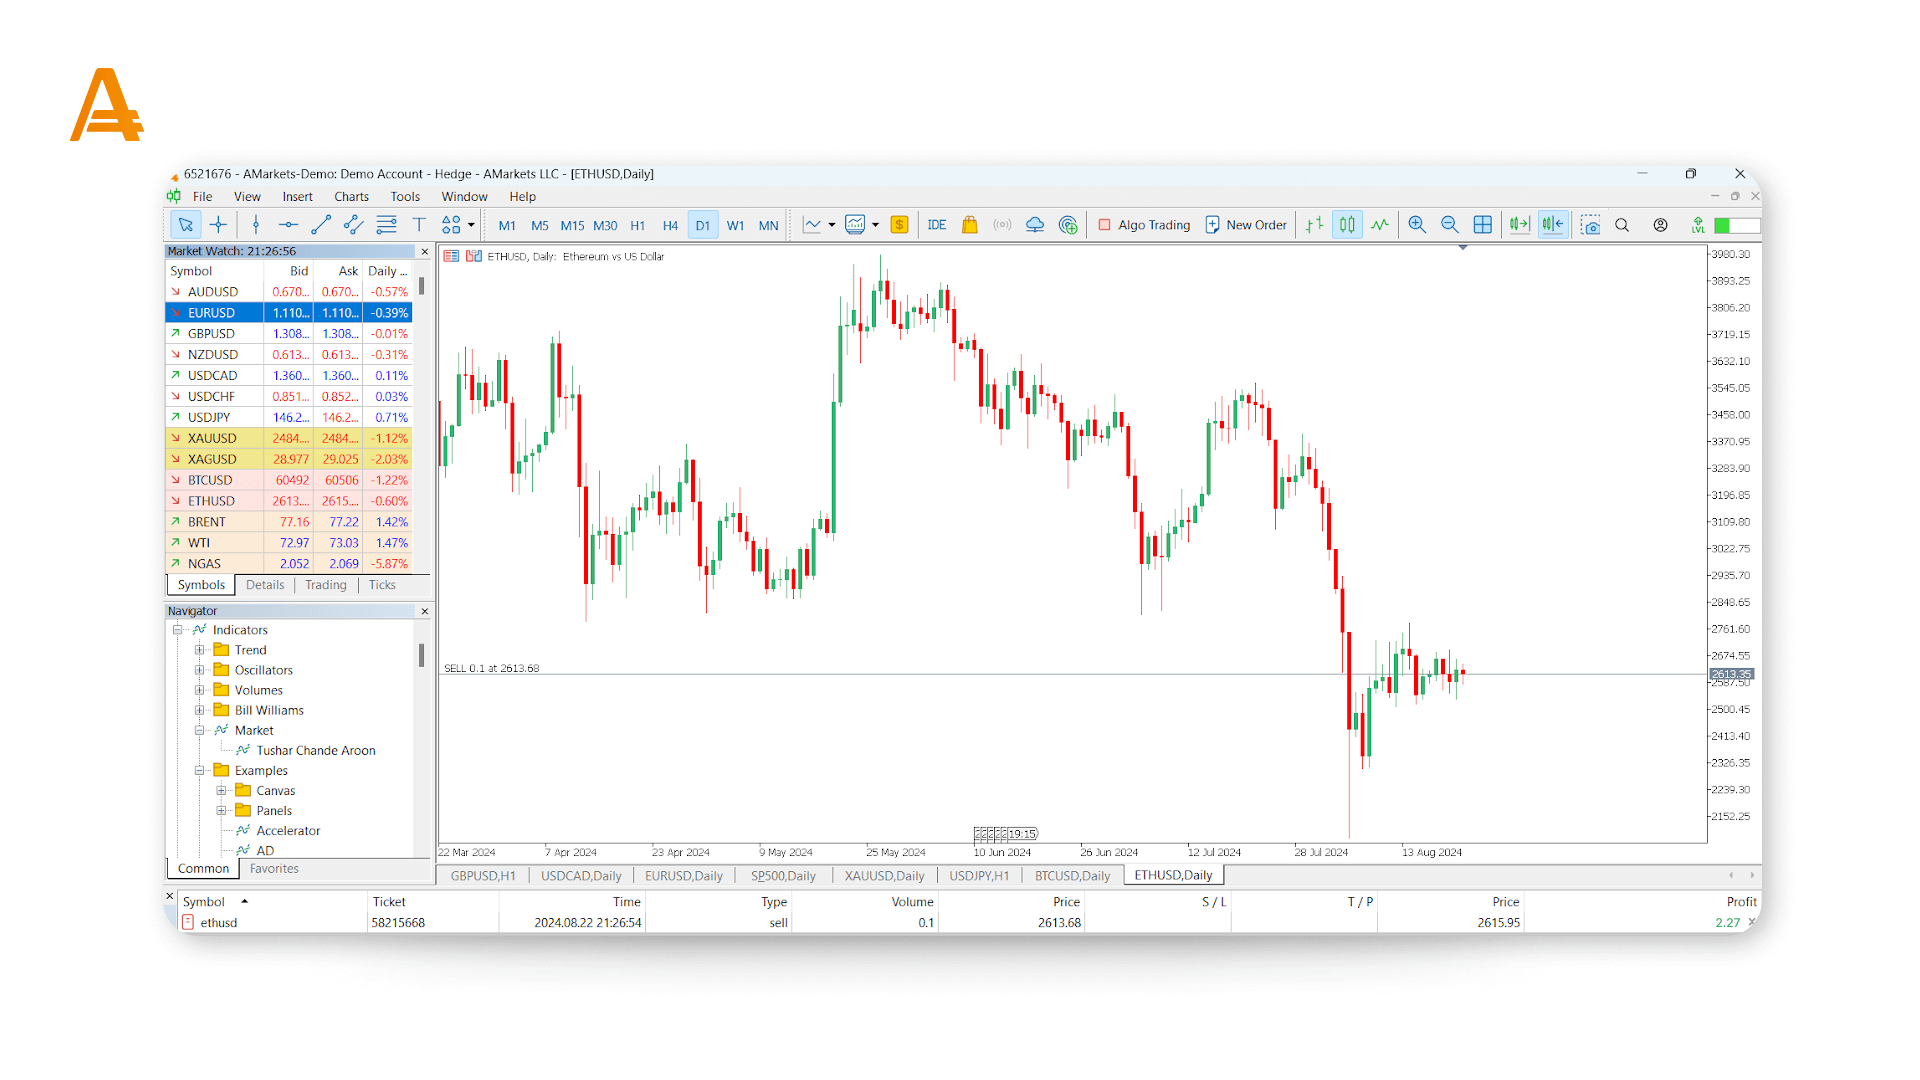Image resolution: width=1920 pixels, height=1080 pixels.
Task: Select the text label tool
Action: tap(419, 225)
